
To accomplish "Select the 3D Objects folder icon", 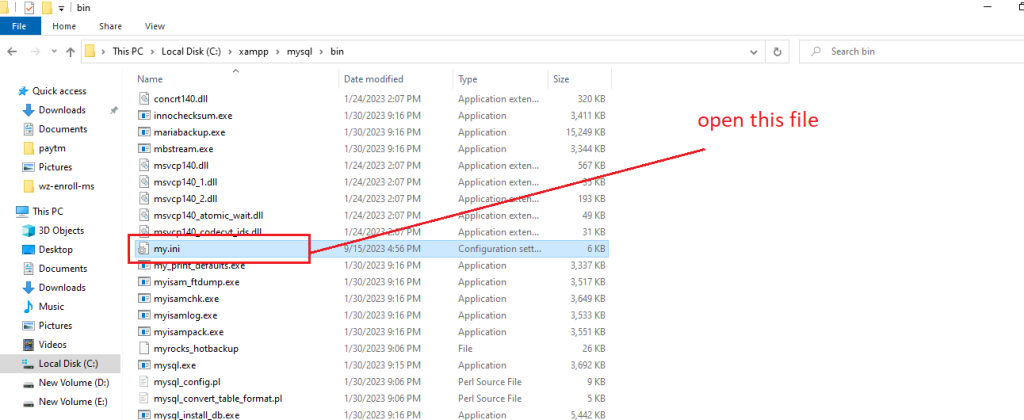I will [x=27, y=231].
